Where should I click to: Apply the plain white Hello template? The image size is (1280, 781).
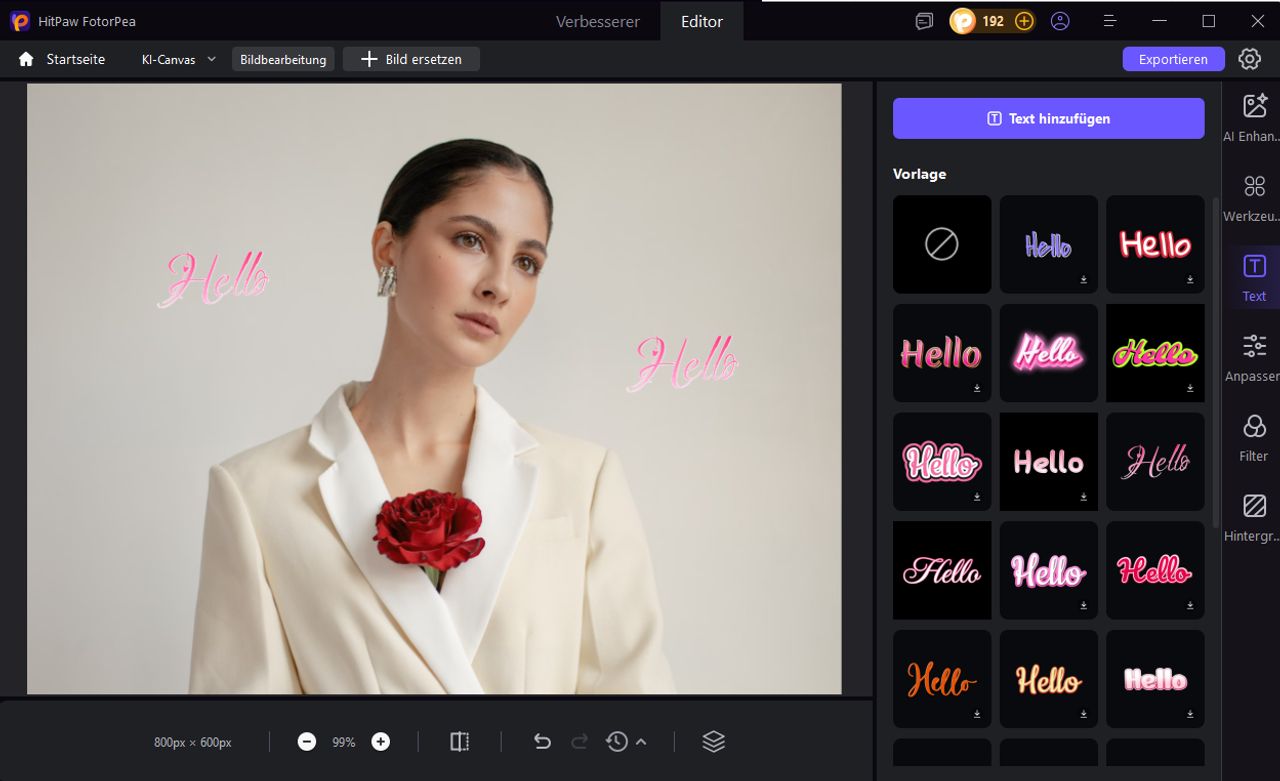coord(1049,462)
